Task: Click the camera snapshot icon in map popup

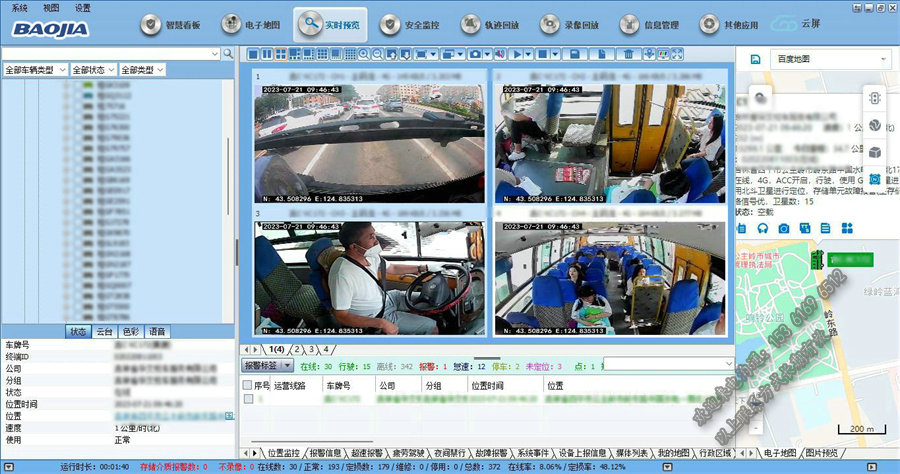Action: [784, 229]
